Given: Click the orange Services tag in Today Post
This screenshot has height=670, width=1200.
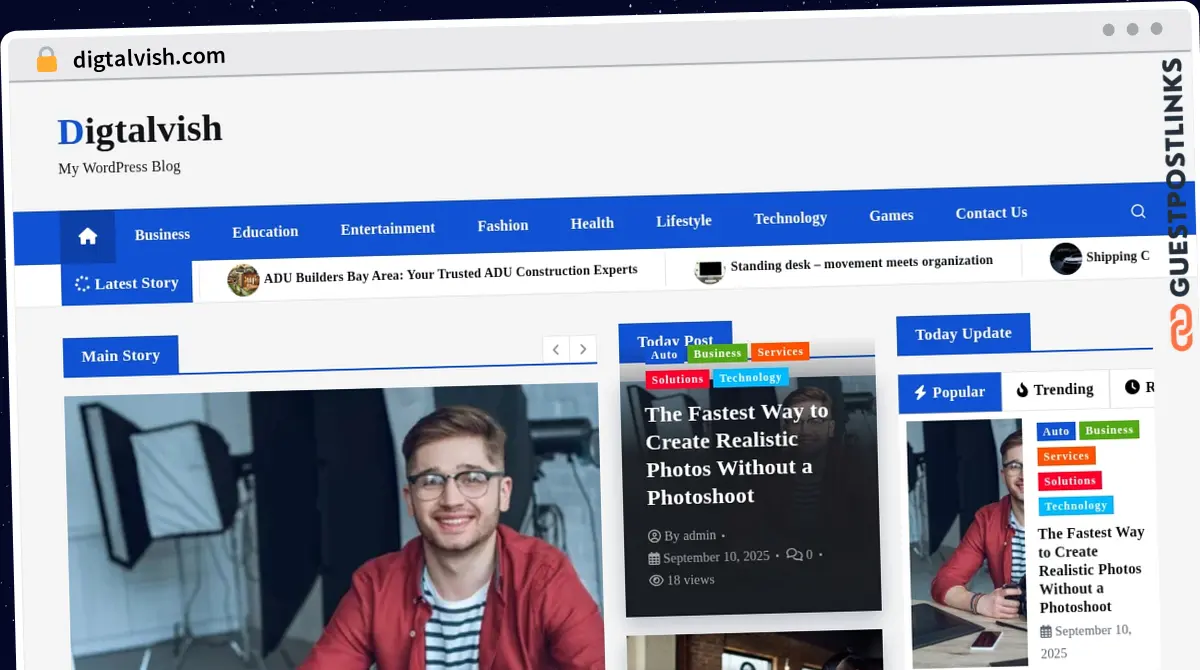Looking at the screenshot, I should coord(780,351).
